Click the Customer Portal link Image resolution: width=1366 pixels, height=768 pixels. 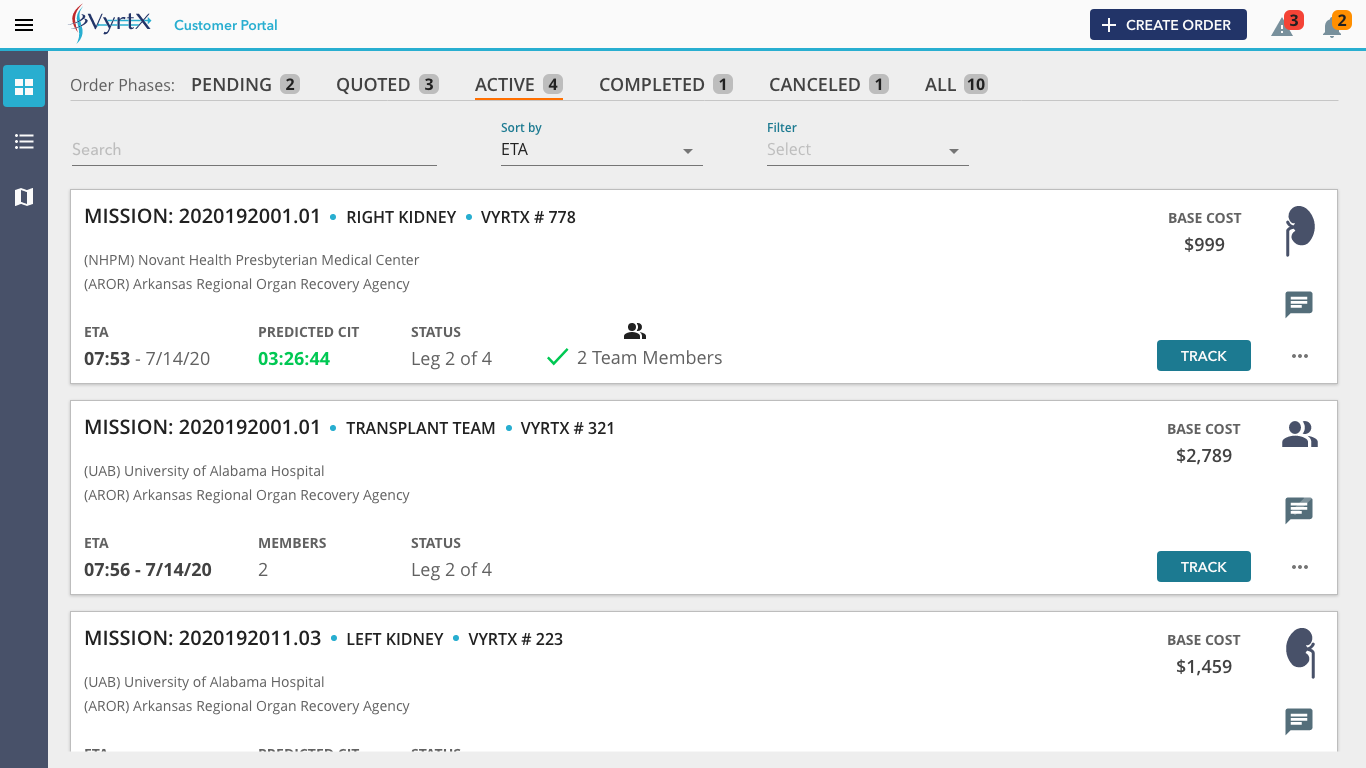(x=226, y=25)
